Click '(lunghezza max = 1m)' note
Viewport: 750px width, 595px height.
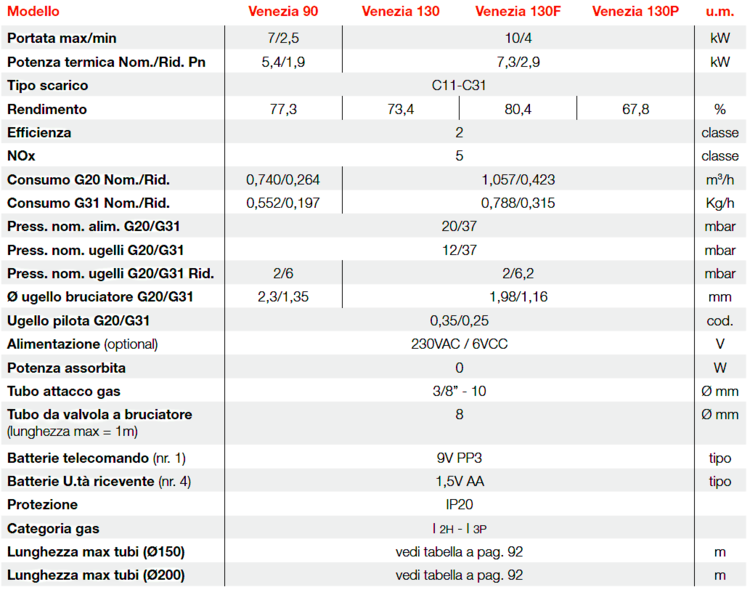point(72,432)
